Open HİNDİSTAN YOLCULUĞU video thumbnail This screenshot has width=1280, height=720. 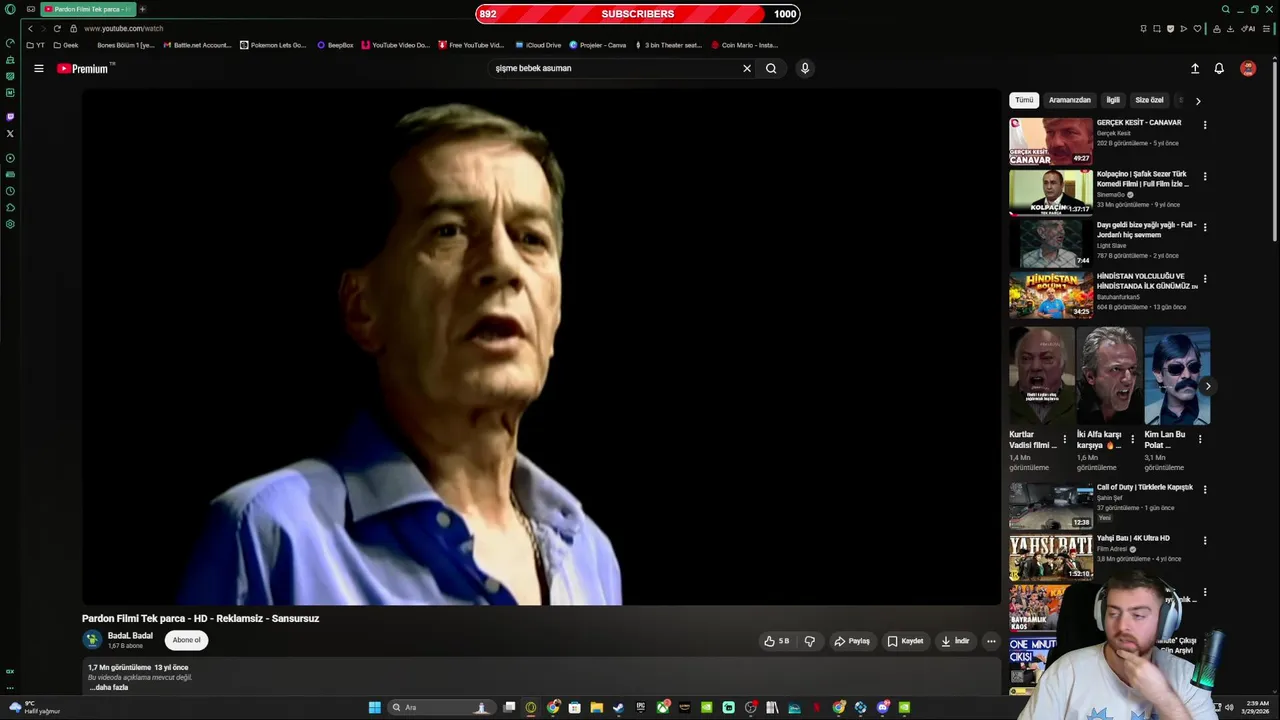pyautogui.click(x=1051, y=294)
